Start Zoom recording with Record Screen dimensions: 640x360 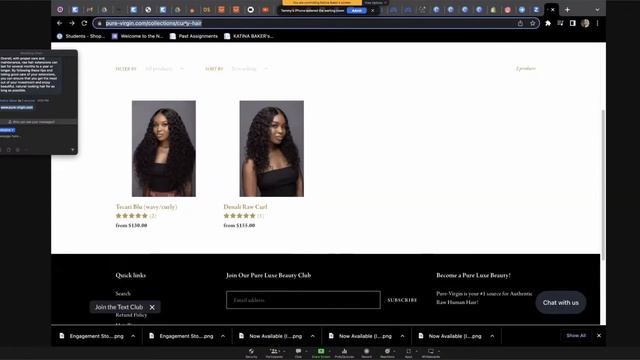pos(367,353)
